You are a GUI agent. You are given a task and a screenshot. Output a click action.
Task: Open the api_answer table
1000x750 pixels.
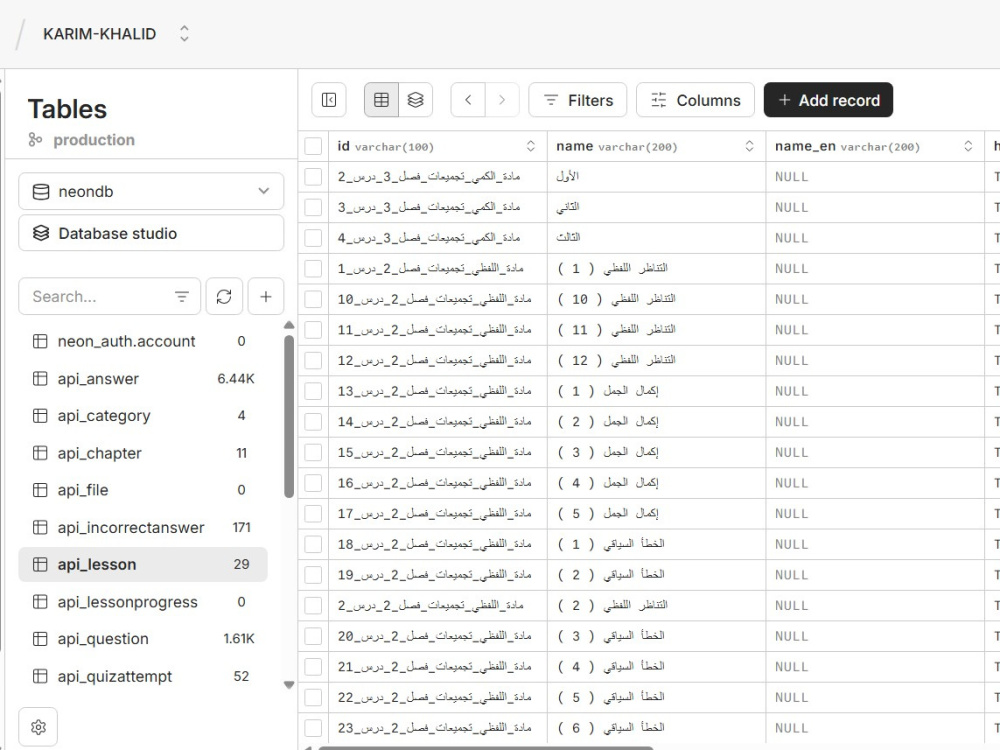143,379
